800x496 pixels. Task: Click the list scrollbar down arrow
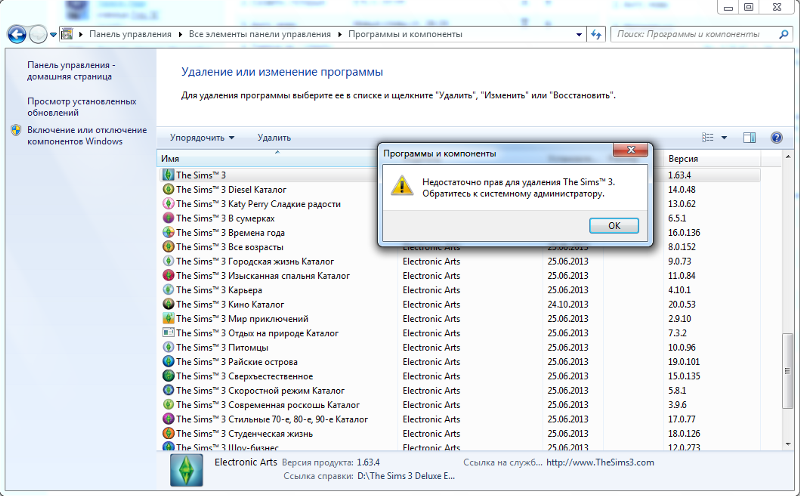(787, 444)
